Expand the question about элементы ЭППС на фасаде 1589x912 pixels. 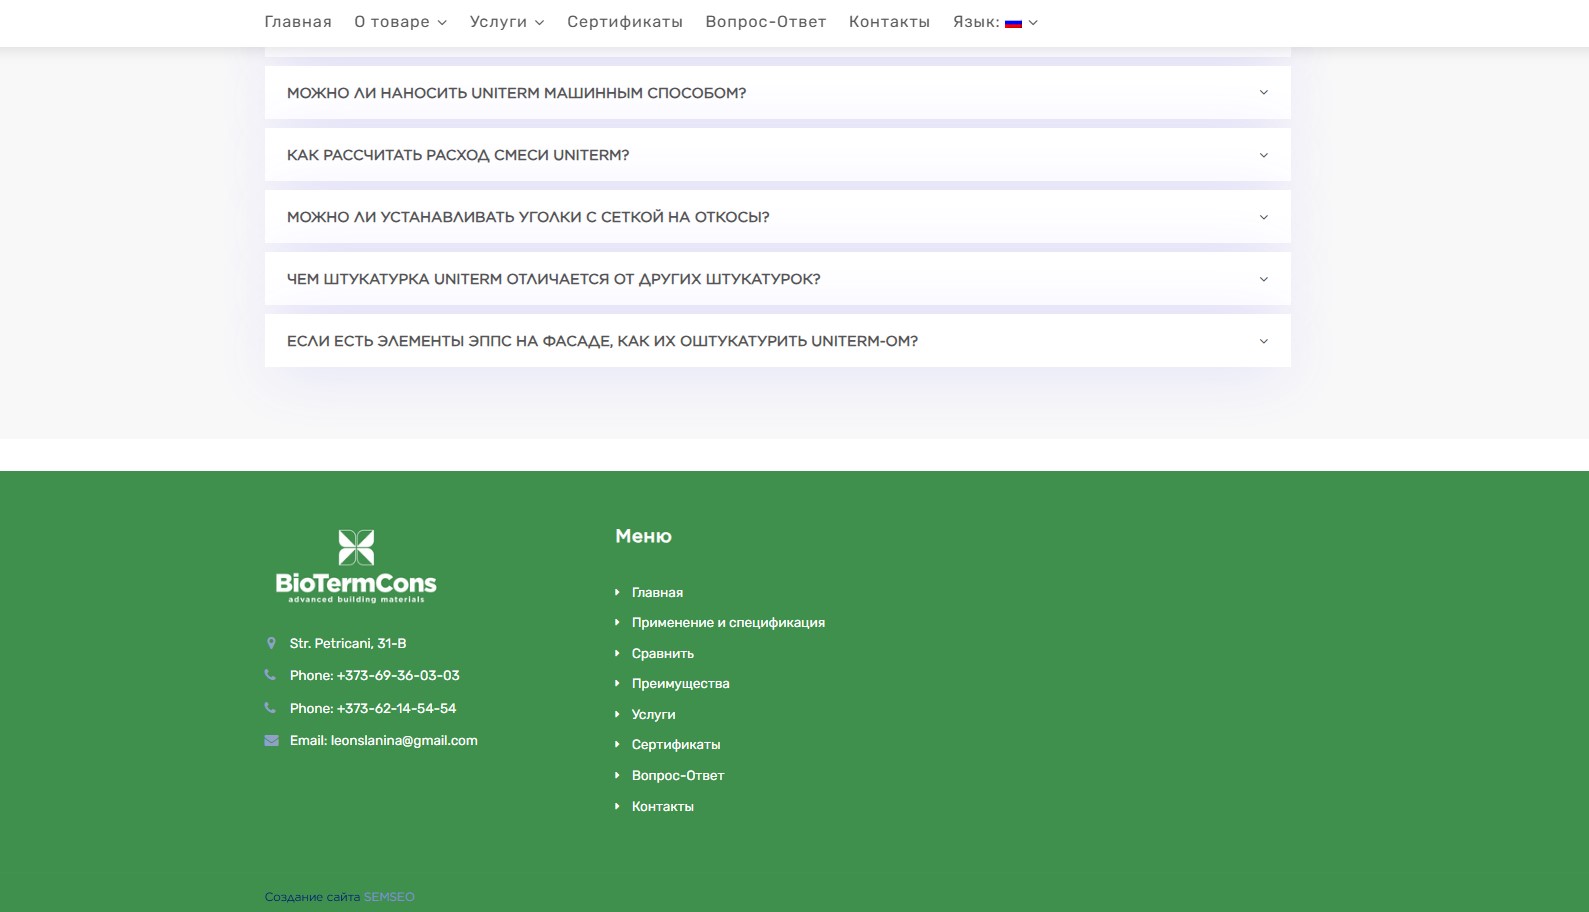(777, 341)
